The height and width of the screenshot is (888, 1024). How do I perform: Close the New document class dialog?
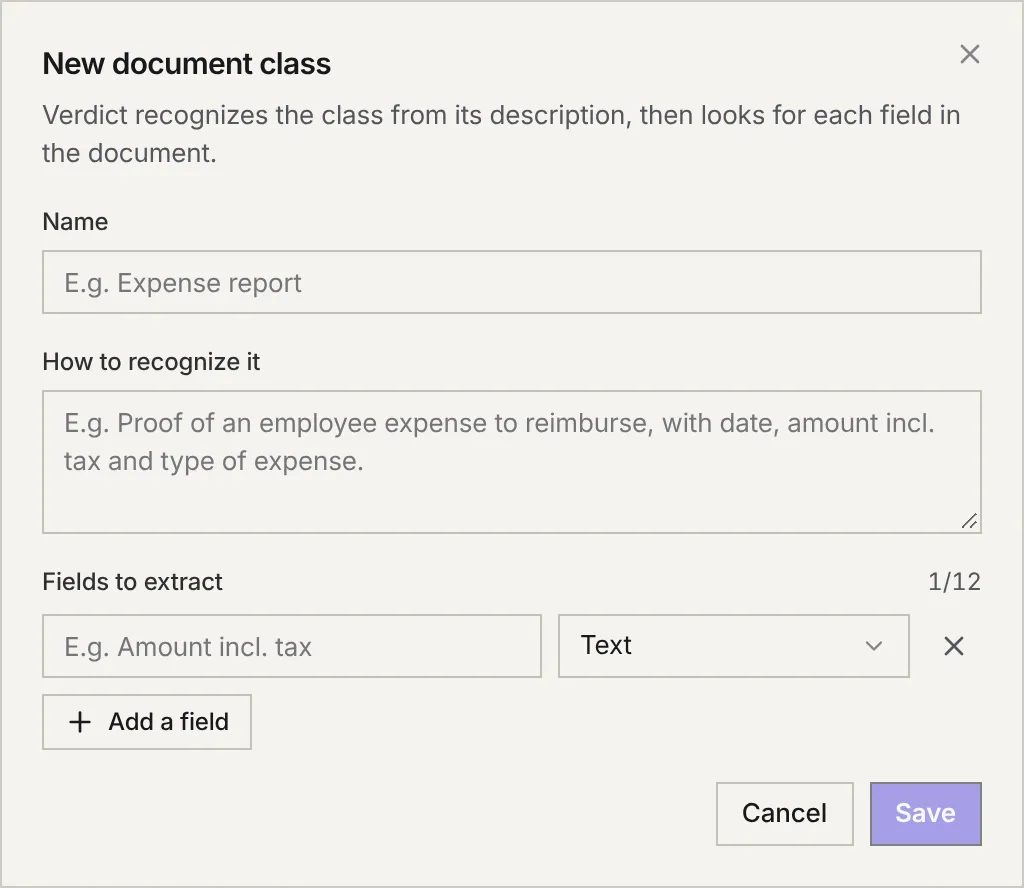point(969,54)
